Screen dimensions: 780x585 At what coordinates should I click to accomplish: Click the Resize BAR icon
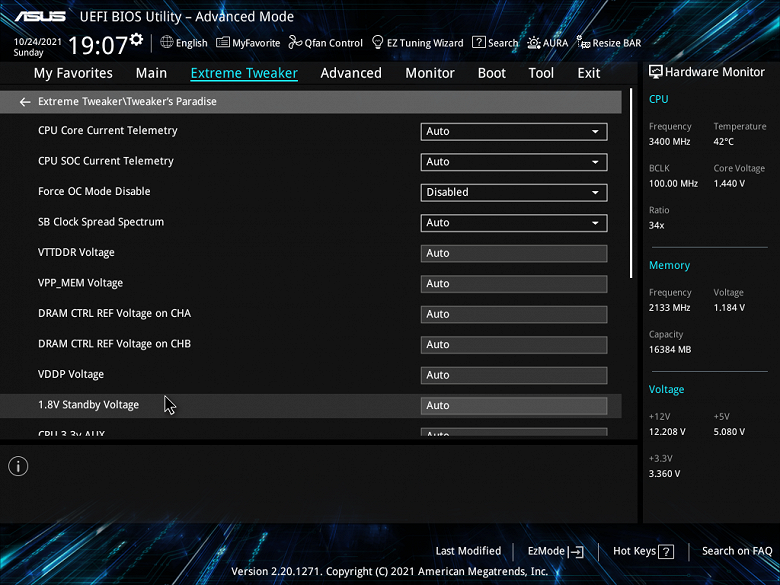pos(583,42)
